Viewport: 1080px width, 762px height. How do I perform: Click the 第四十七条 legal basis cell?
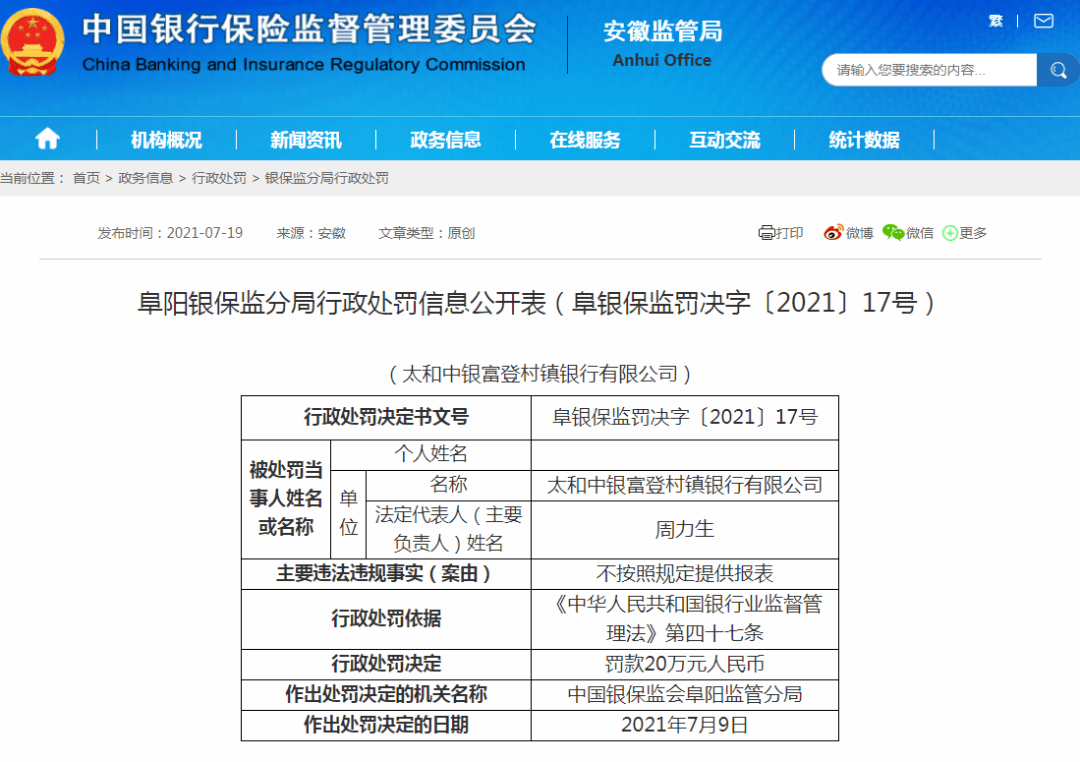(685, 619)
